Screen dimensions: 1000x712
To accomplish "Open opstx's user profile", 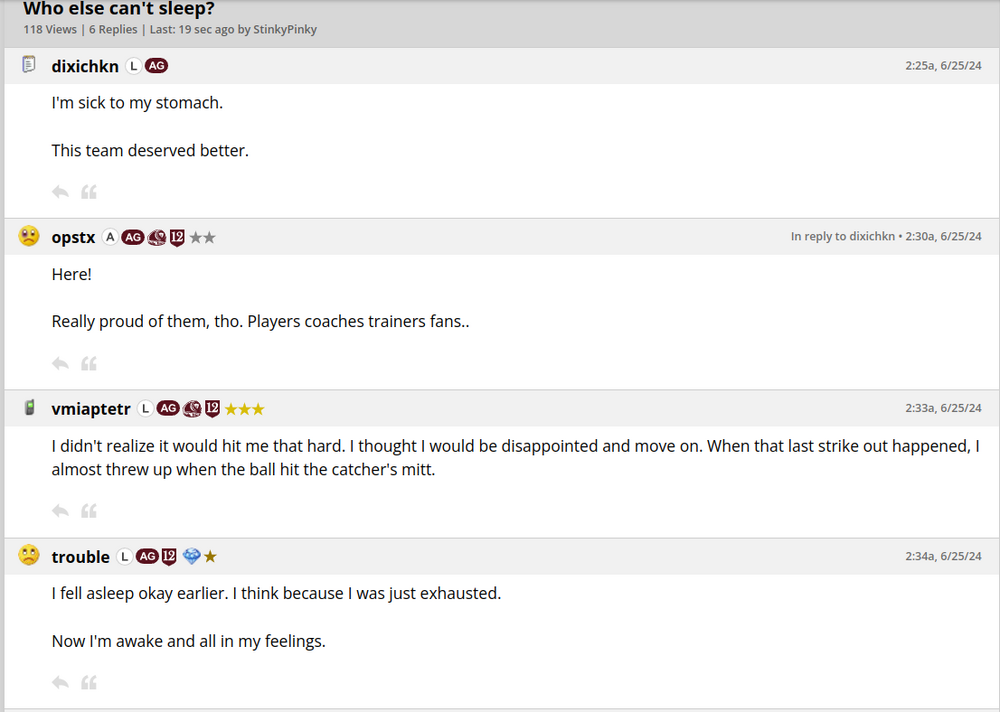I will click(x=73, y=238).
